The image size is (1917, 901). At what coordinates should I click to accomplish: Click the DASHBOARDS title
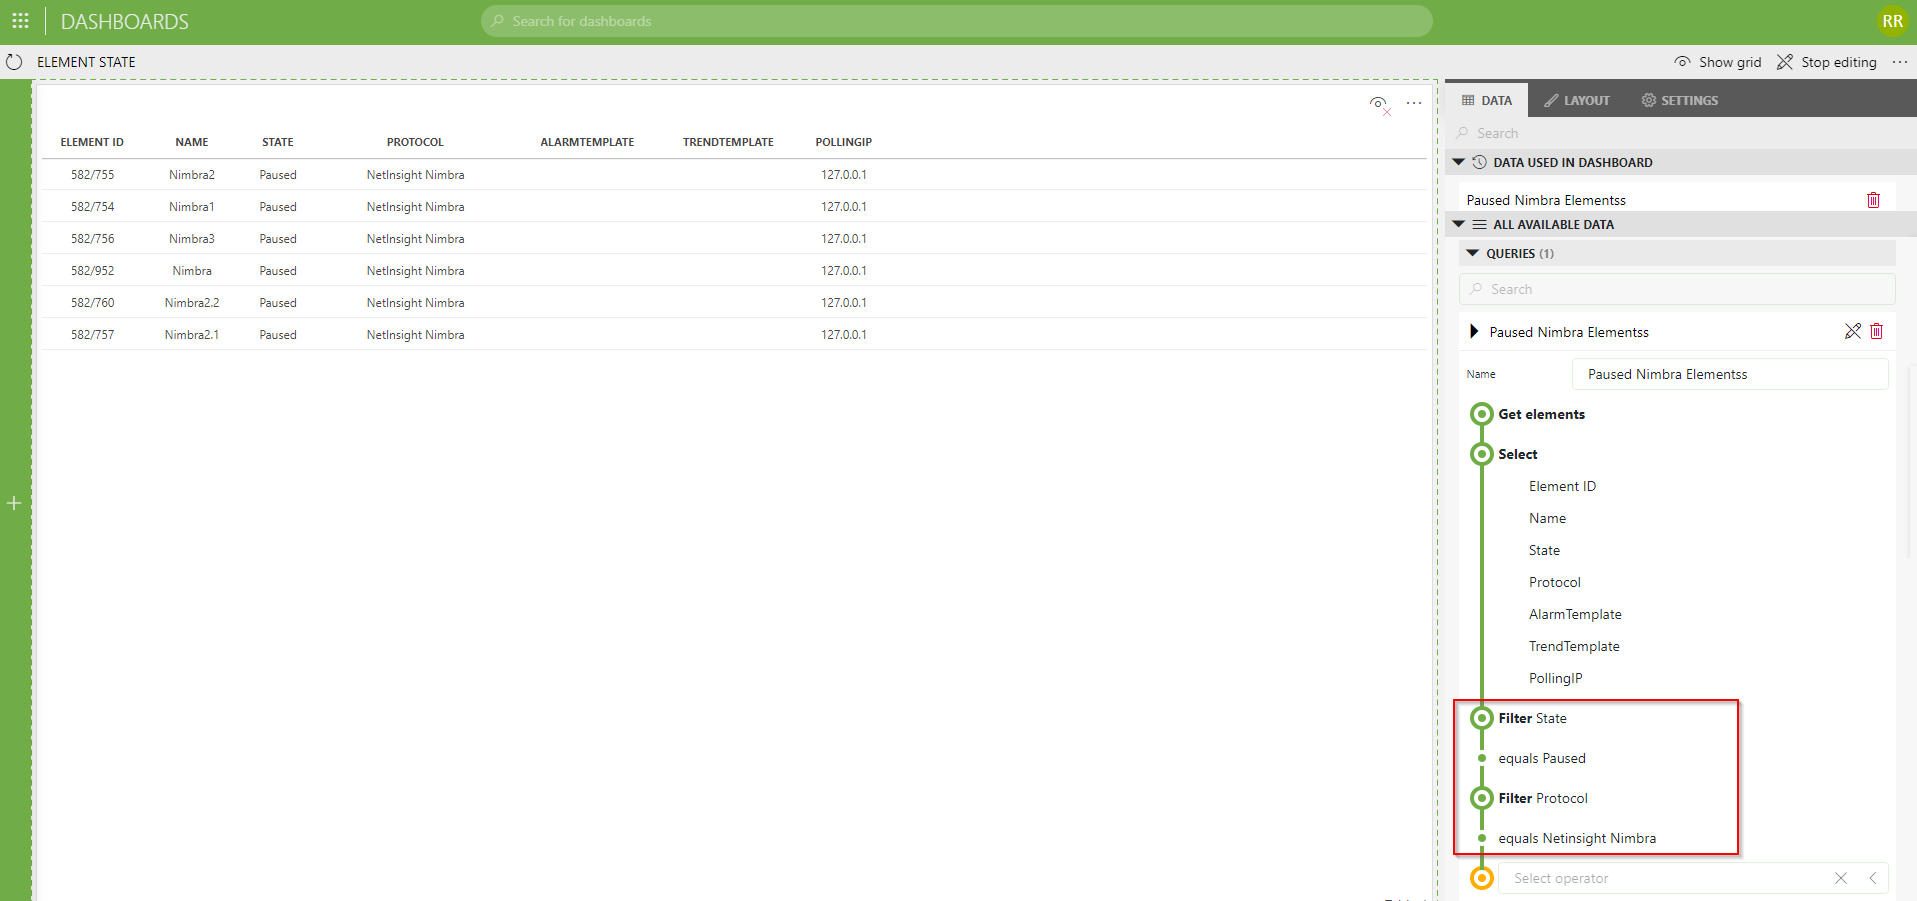(125, 21)
